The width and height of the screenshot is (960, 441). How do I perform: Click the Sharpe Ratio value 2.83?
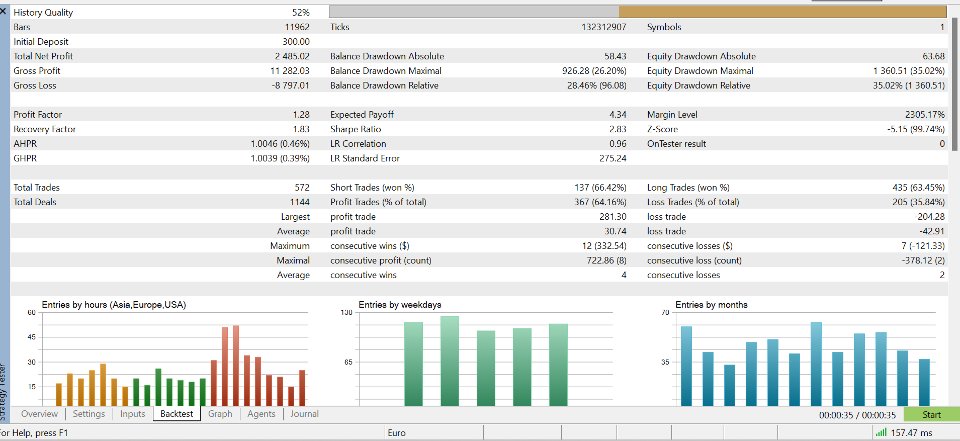click(x=618, y=129)
